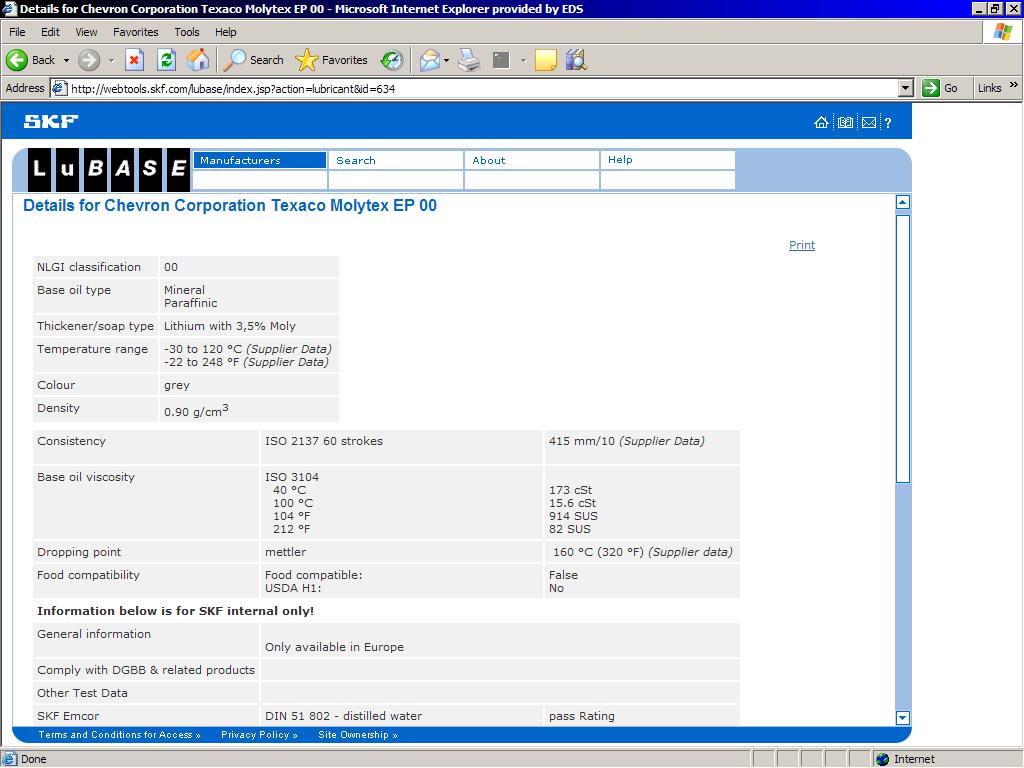Refresh the page with the Refresh icon

pyautogui.click(x=167, y=60)
